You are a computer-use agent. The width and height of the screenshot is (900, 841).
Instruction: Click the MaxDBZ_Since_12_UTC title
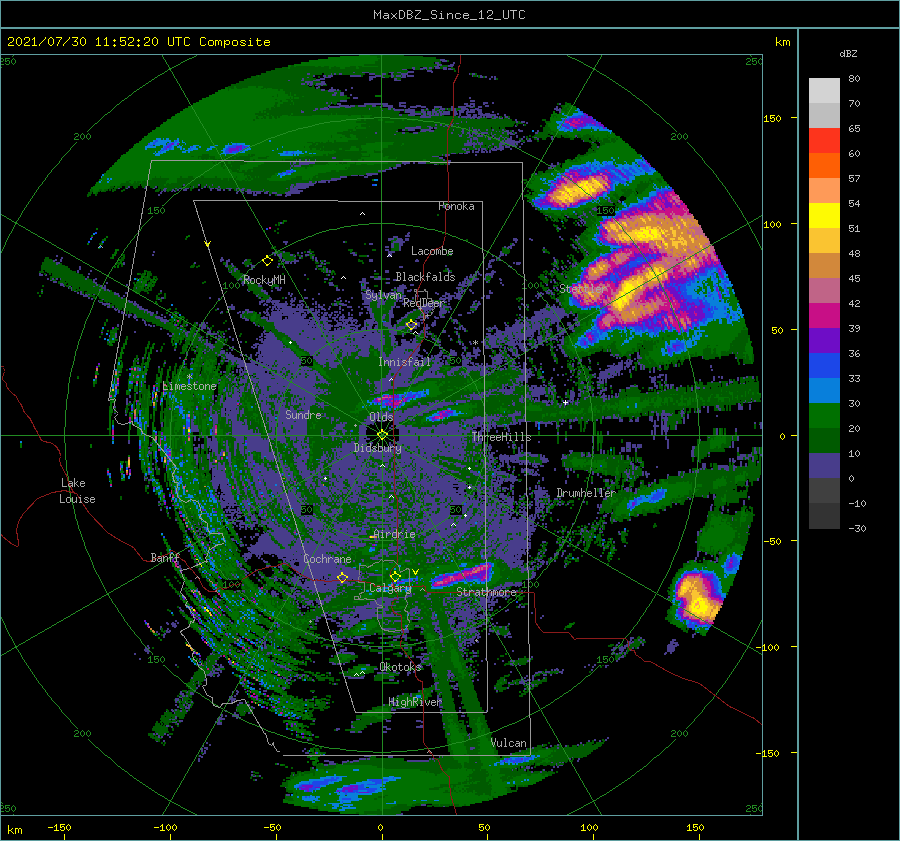(x=449, y=15)
